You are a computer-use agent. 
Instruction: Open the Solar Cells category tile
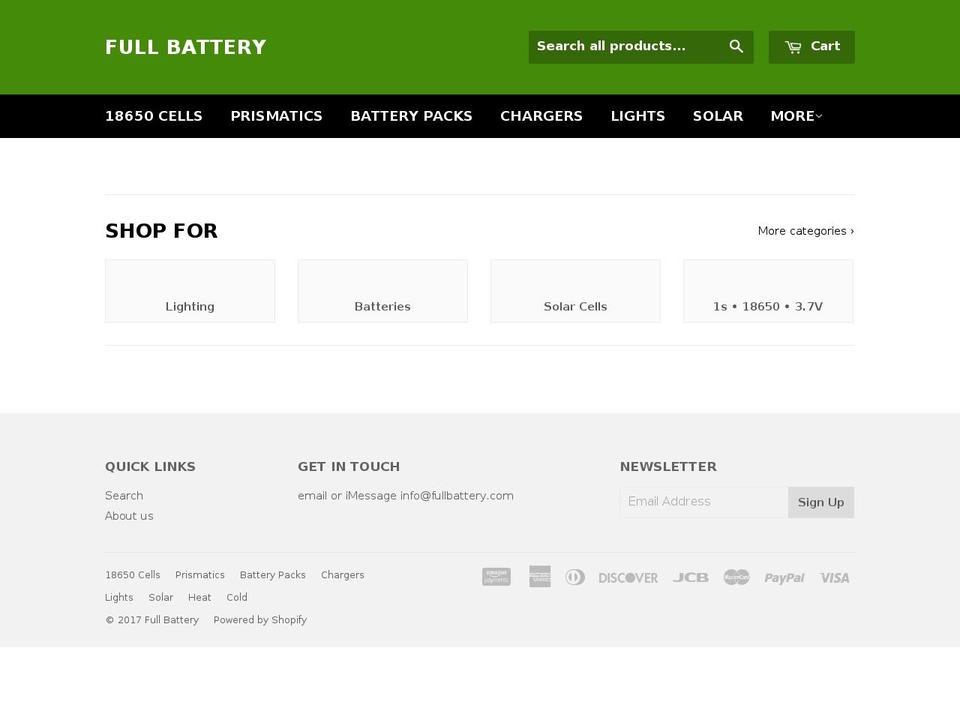click(x=575, y=291)
